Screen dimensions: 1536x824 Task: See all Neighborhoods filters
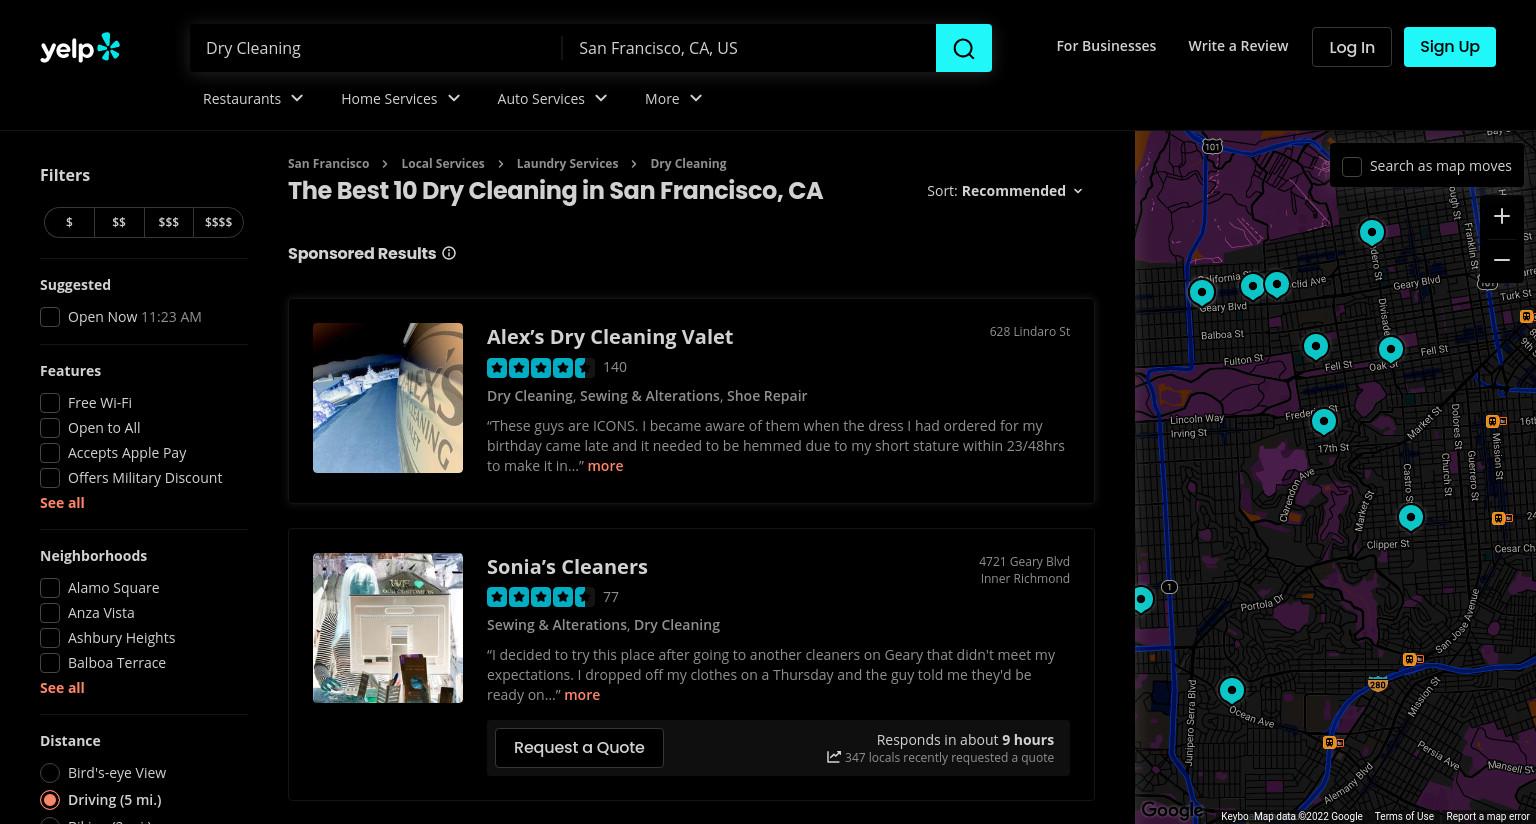point(62,688)
